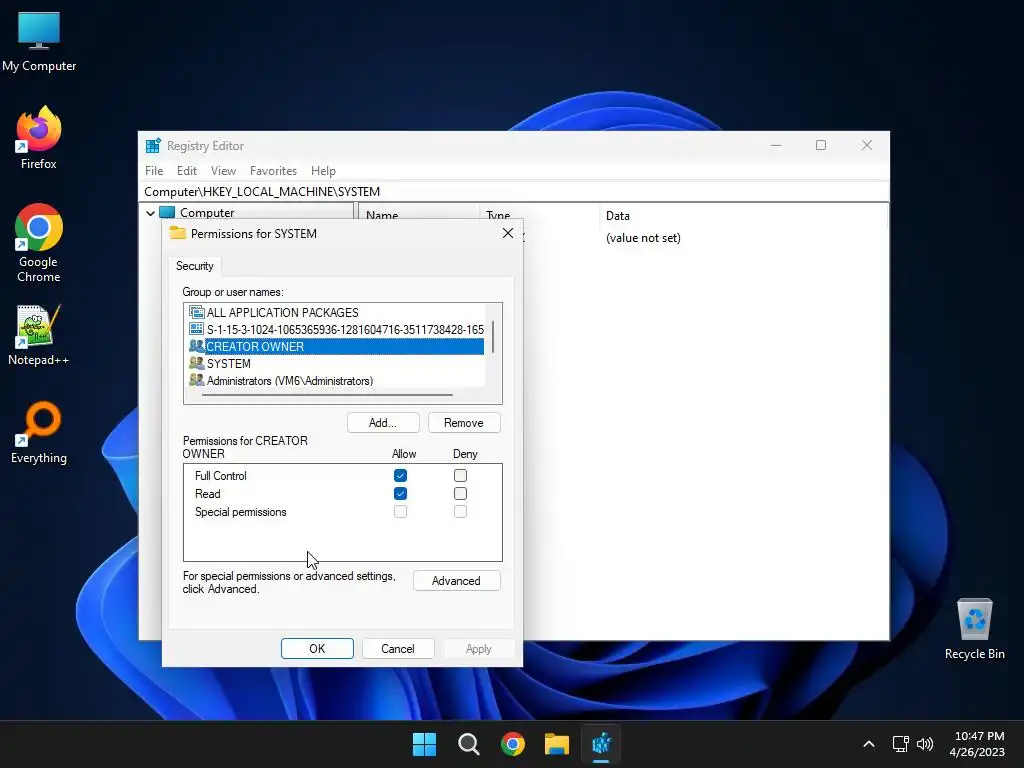The height and width of the screenshot is (768, 1024).
Task: Toggle Allow for Special permissions
Action: [400, 511]
